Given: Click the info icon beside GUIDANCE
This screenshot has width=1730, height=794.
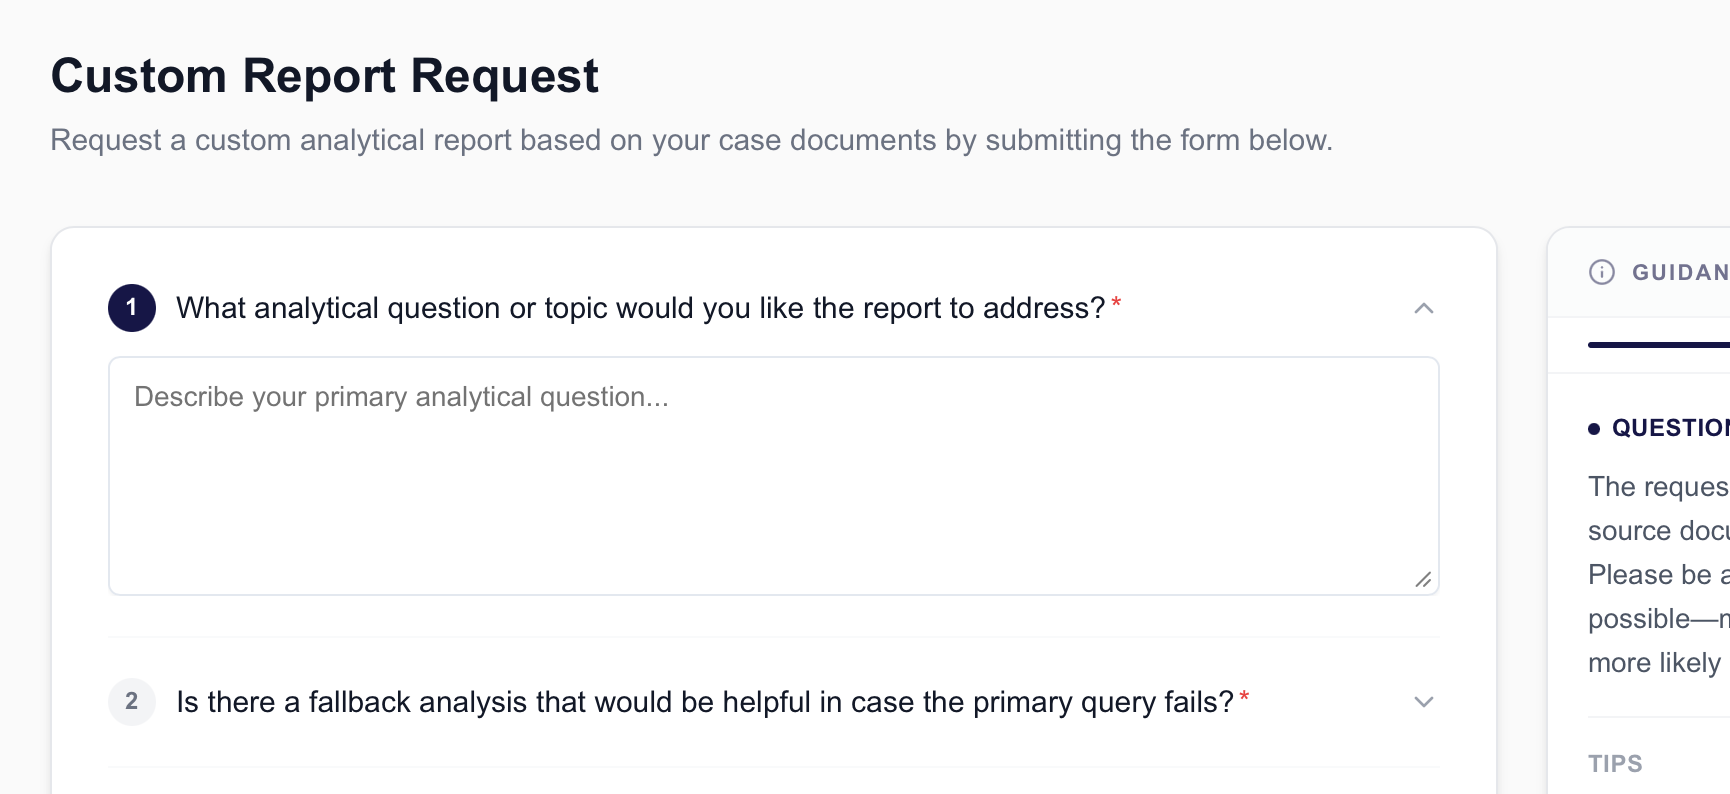Looking at the screenshot, I should point(1602,271).
